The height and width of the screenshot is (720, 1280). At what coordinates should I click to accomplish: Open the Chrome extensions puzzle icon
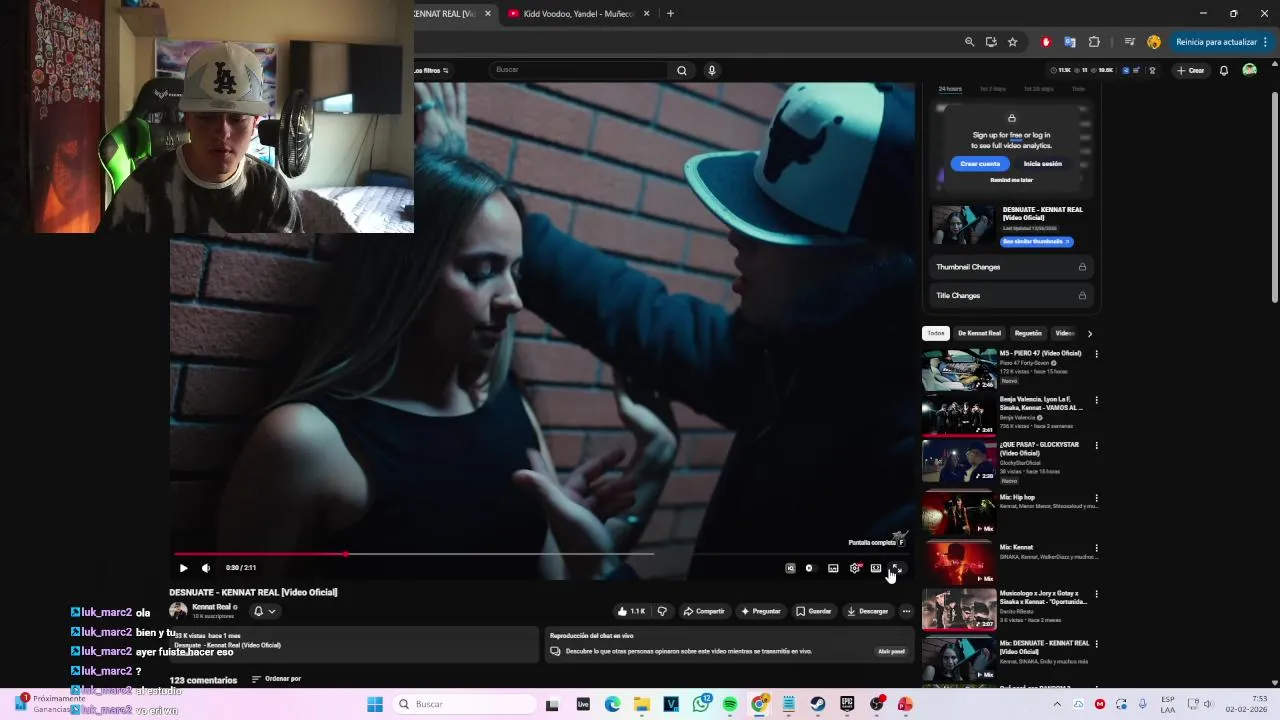1094,42
